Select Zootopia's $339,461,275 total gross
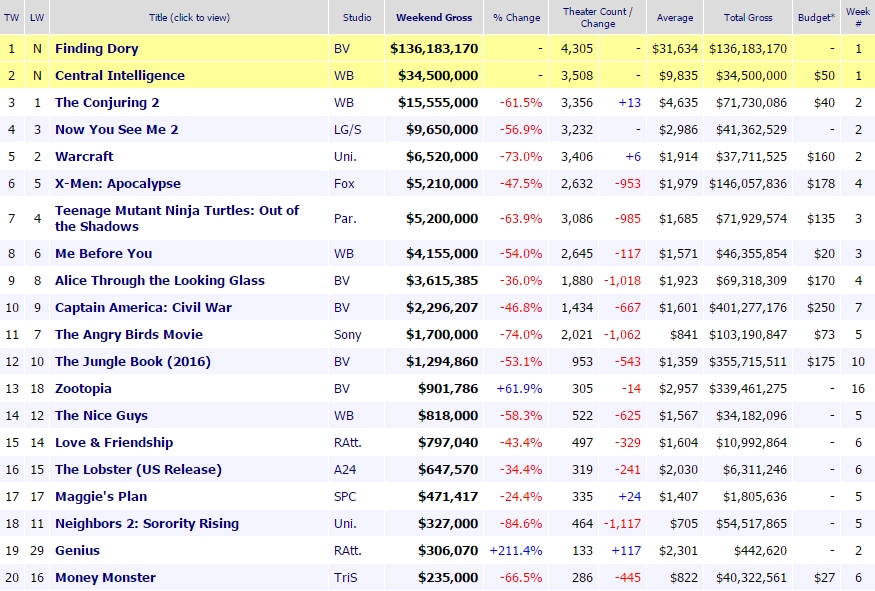 pos(748,388)
